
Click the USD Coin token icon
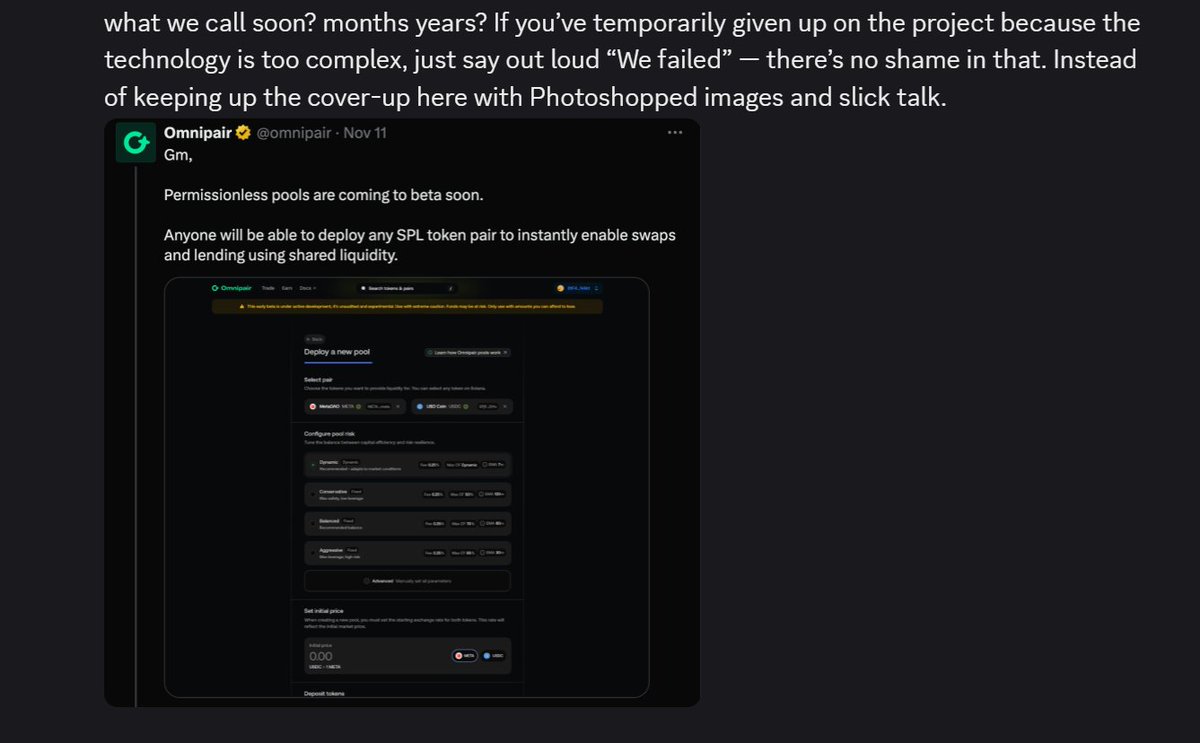[x=420, y=406]
